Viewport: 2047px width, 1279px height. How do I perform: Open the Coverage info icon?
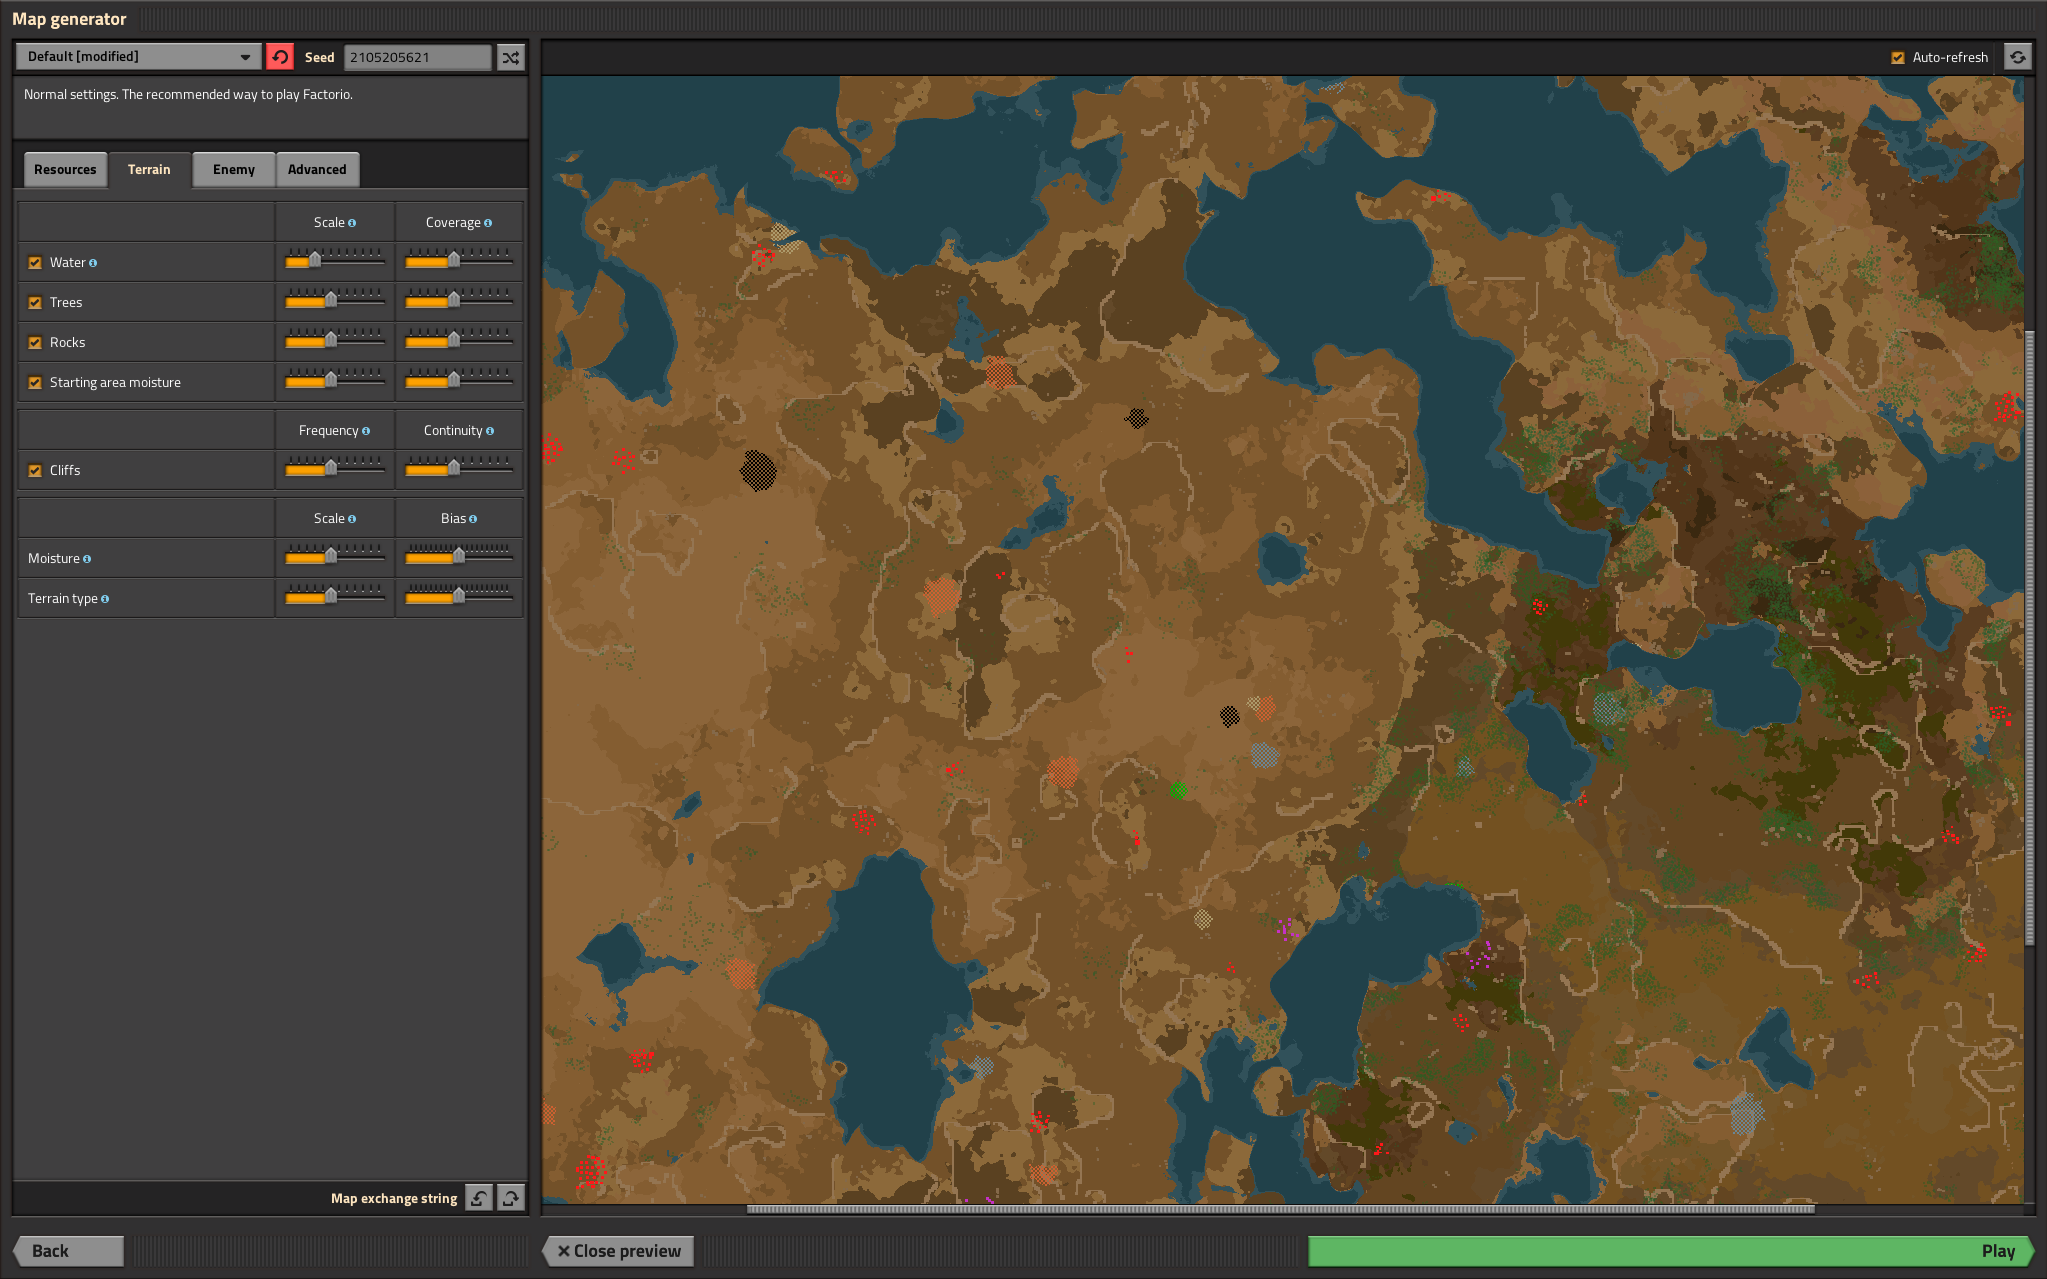(x=488, y=223)
